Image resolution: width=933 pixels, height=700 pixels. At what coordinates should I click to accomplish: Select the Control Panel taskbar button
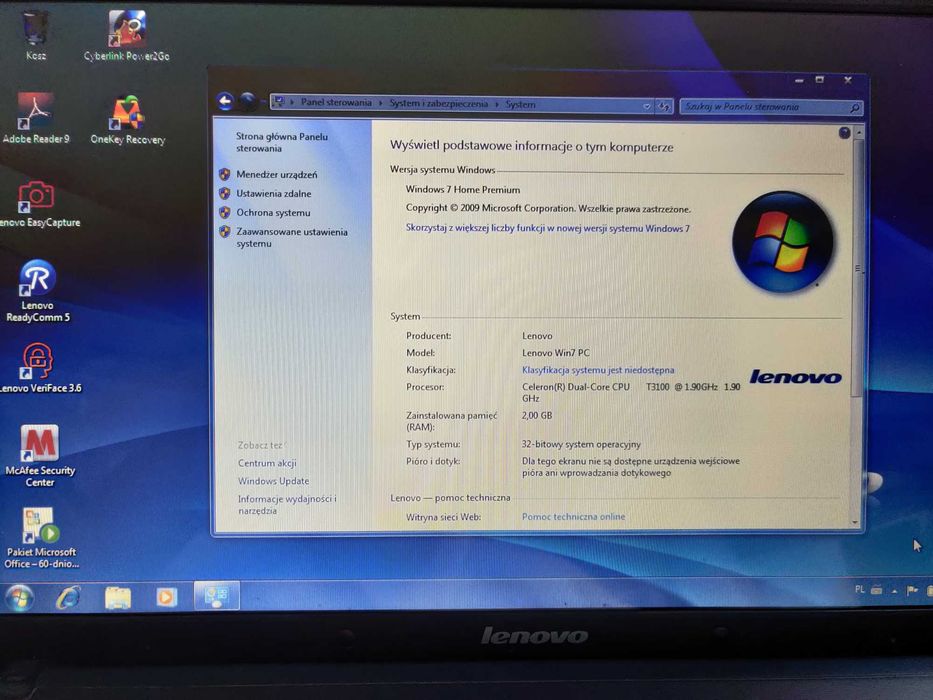[x=217, y=595]
